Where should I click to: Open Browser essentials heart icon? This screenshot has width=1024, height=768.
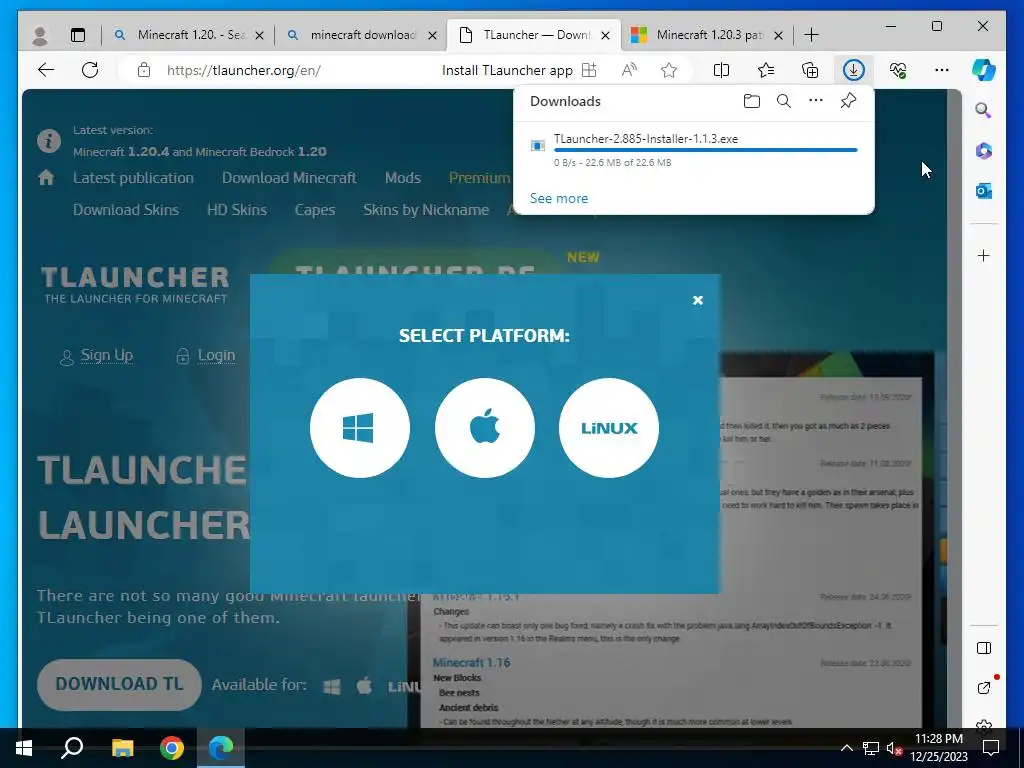click(898, 70)
